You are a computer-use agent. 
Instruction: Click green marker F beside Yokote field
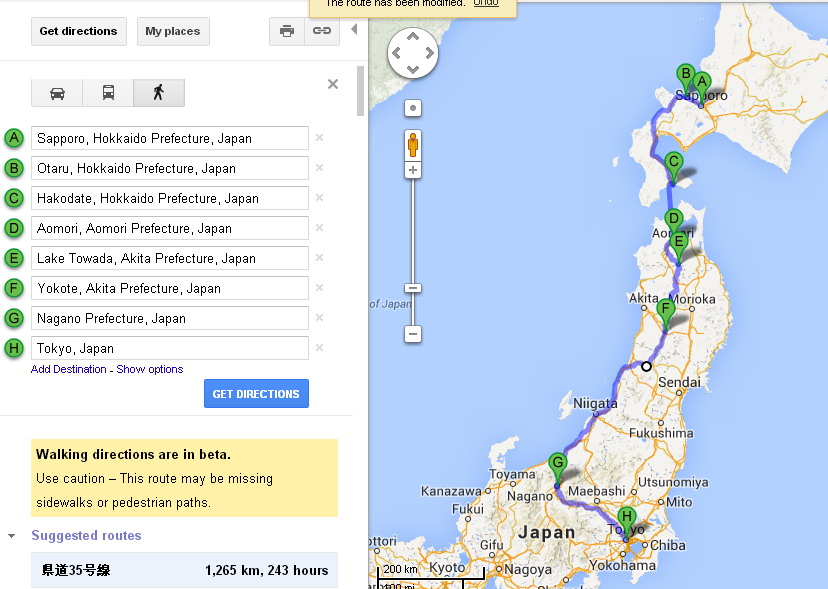coord(14,288)
